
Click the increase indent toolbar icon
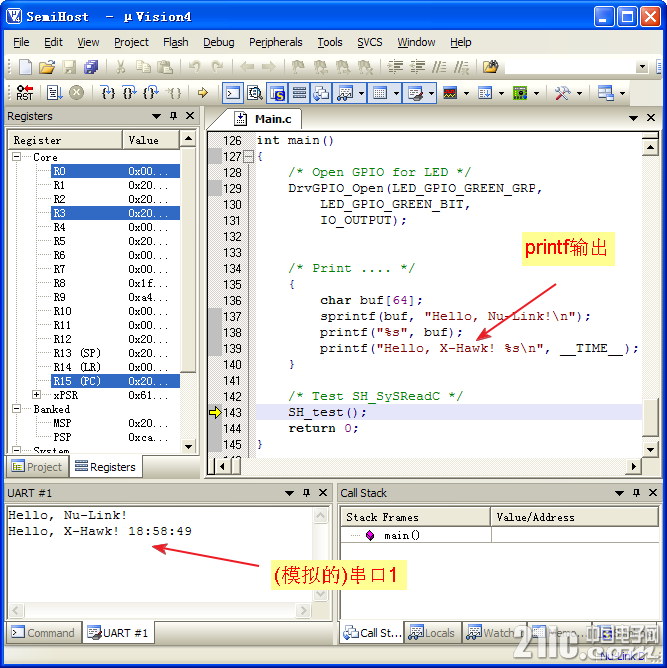click(x=395, y=67)
